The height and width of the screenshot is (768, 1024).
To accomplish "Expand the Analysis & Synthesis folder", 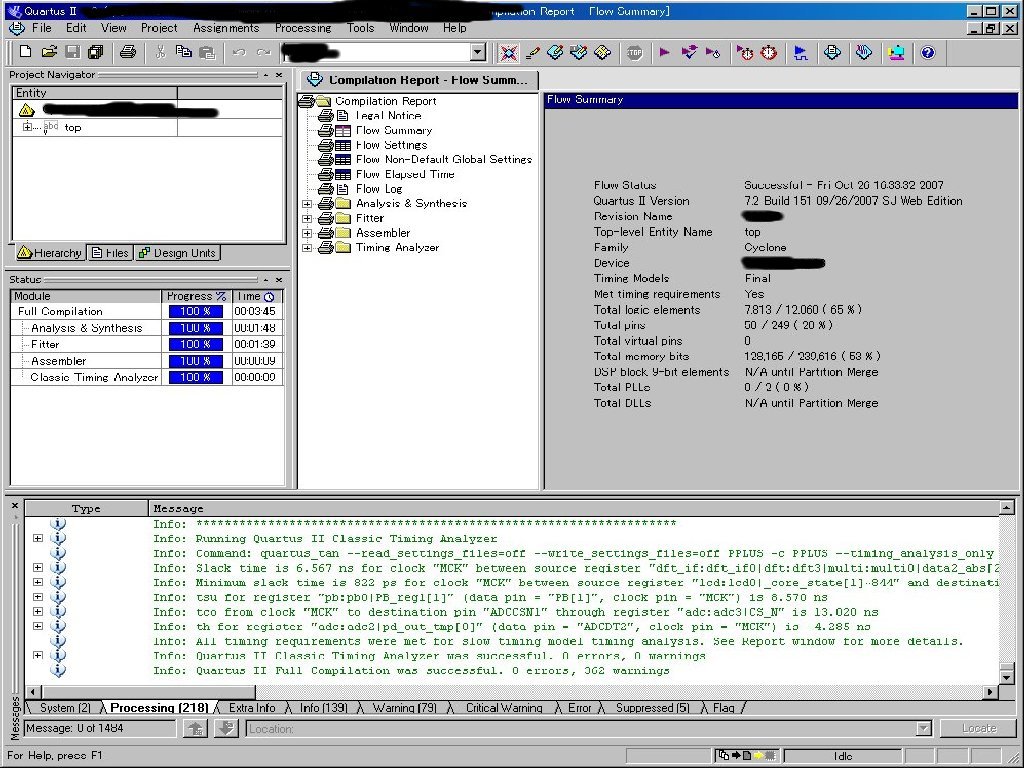I will (307, 204).
